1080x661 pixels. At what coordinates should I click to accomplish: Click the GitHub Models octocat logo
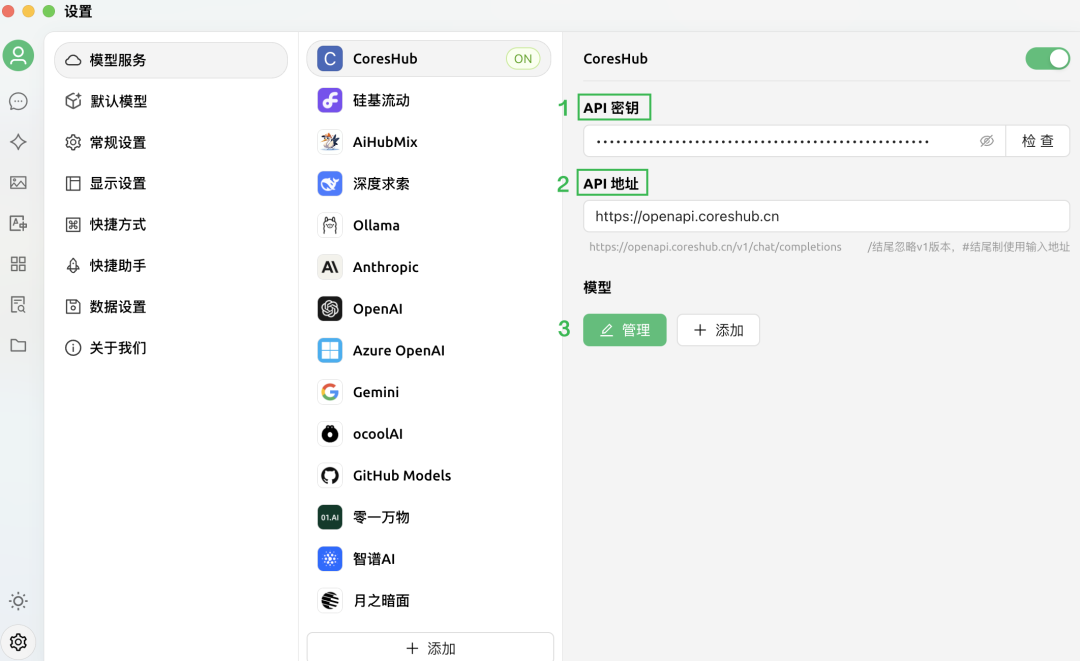(330, 475)
